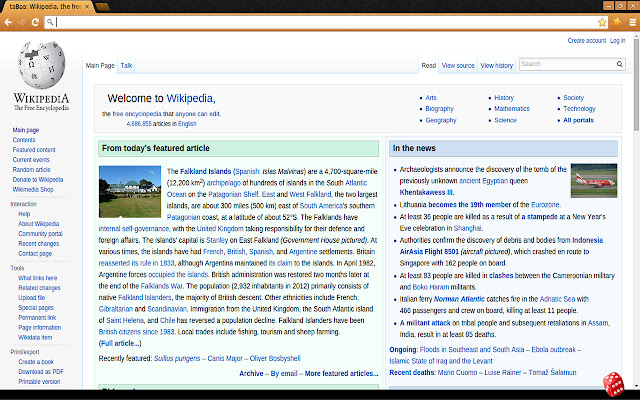
Task: Open the browser hamburger menu
Action: pos(633,22)
